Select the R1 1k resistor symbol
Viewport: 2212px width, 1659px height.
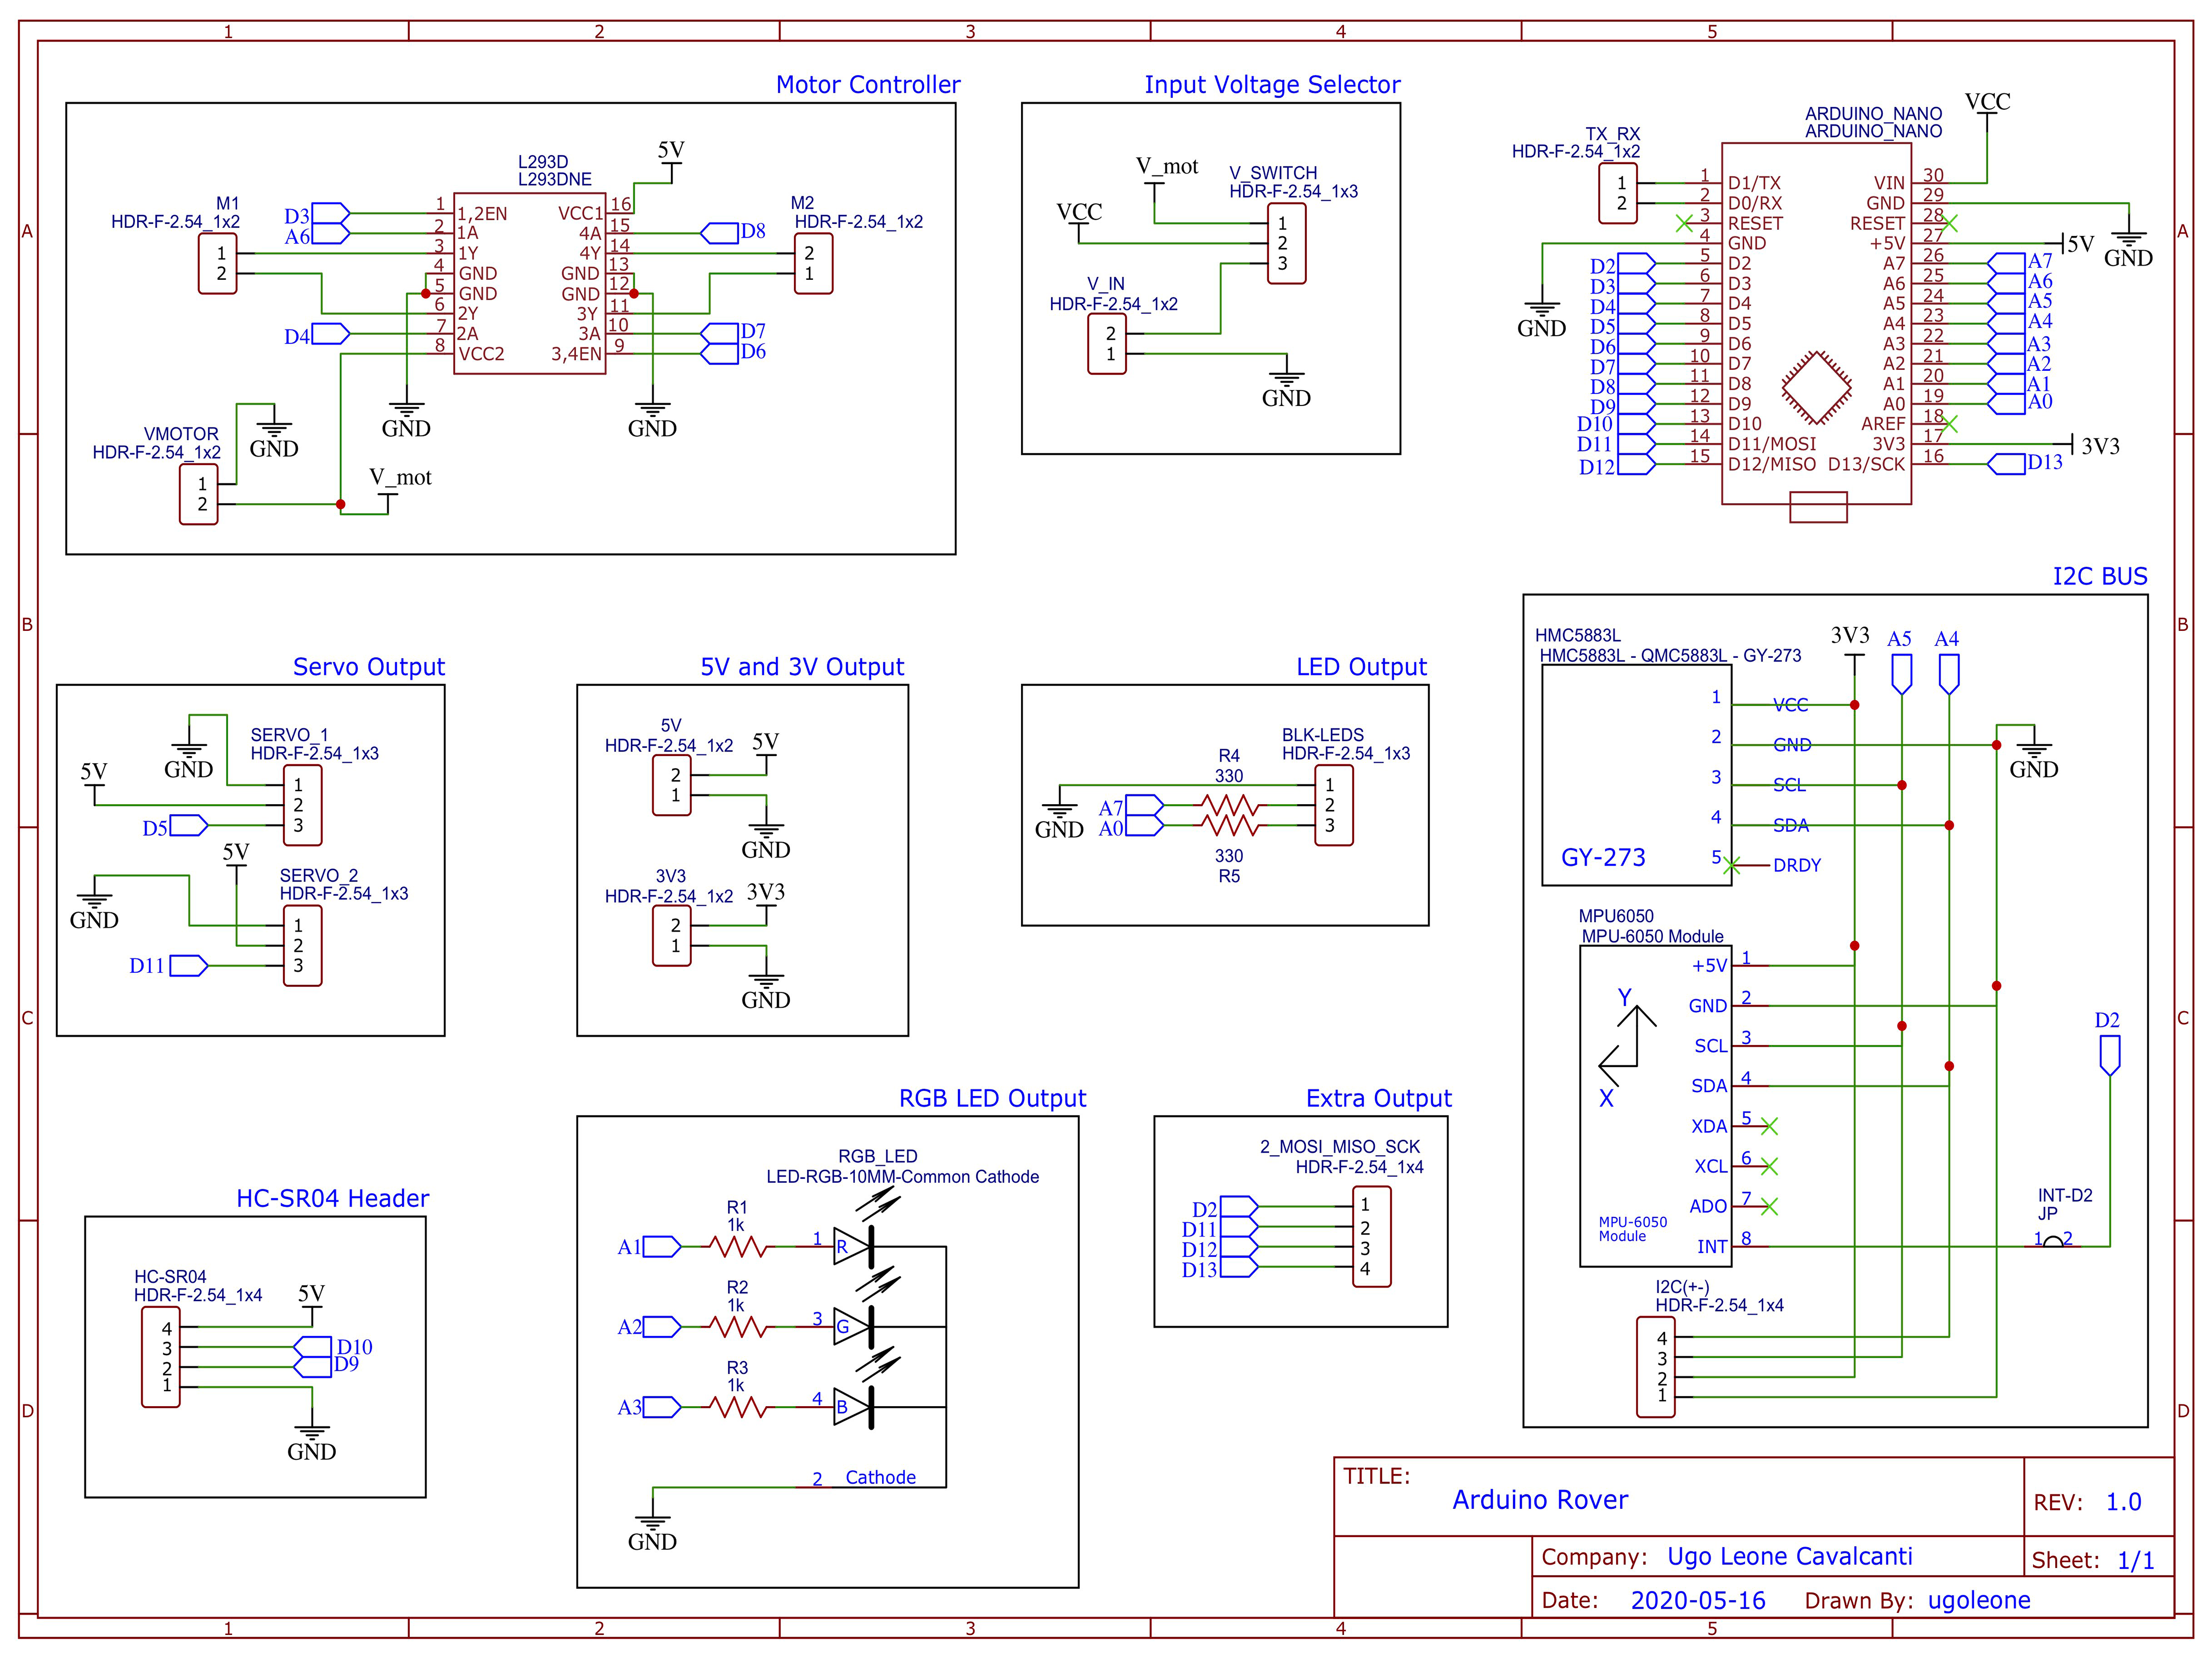click(738, 1246)
